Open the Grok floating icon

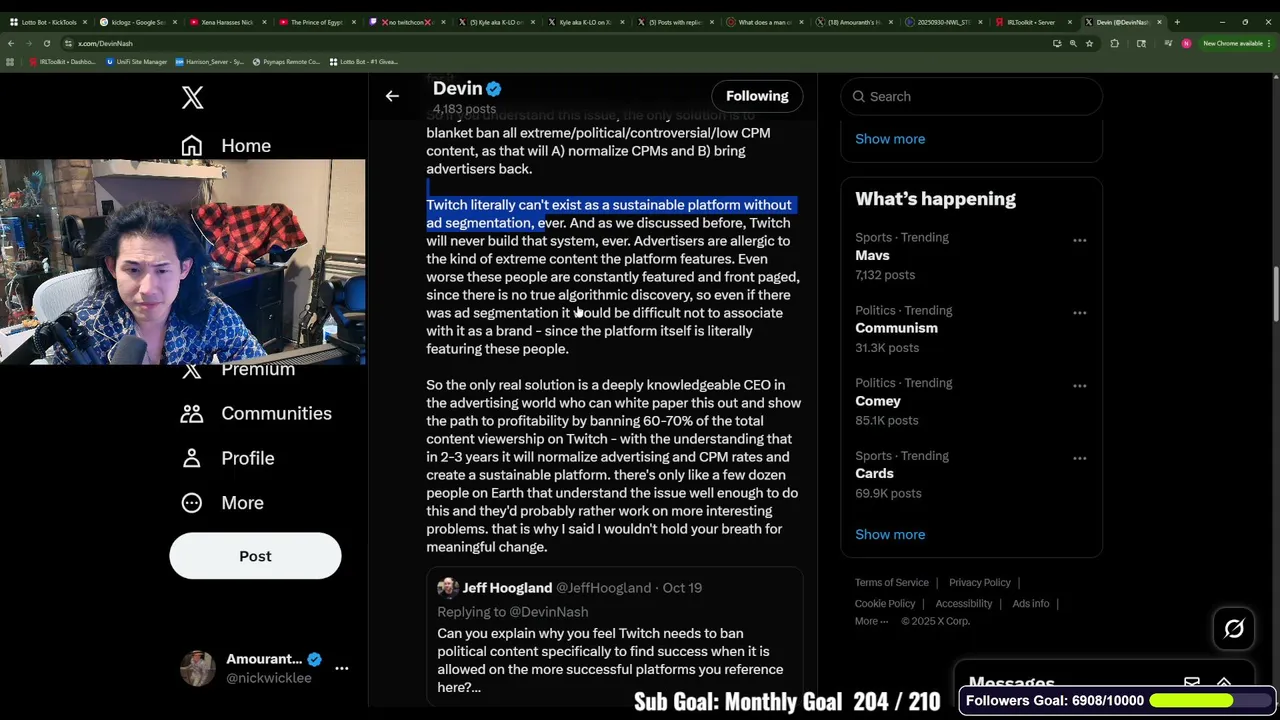point(1234,629)
